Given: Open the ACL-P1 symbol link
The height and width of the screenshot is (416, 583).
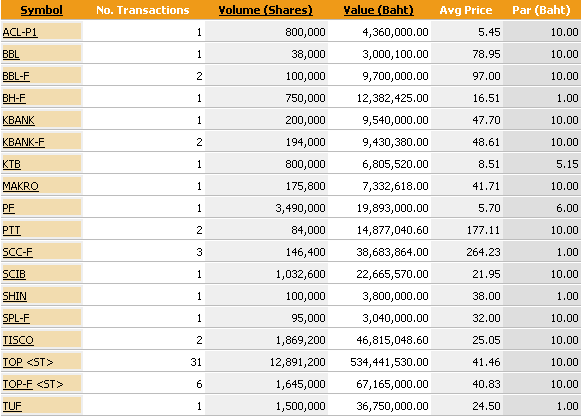Looking at the screenshot, I should click(x=20, y=32).
